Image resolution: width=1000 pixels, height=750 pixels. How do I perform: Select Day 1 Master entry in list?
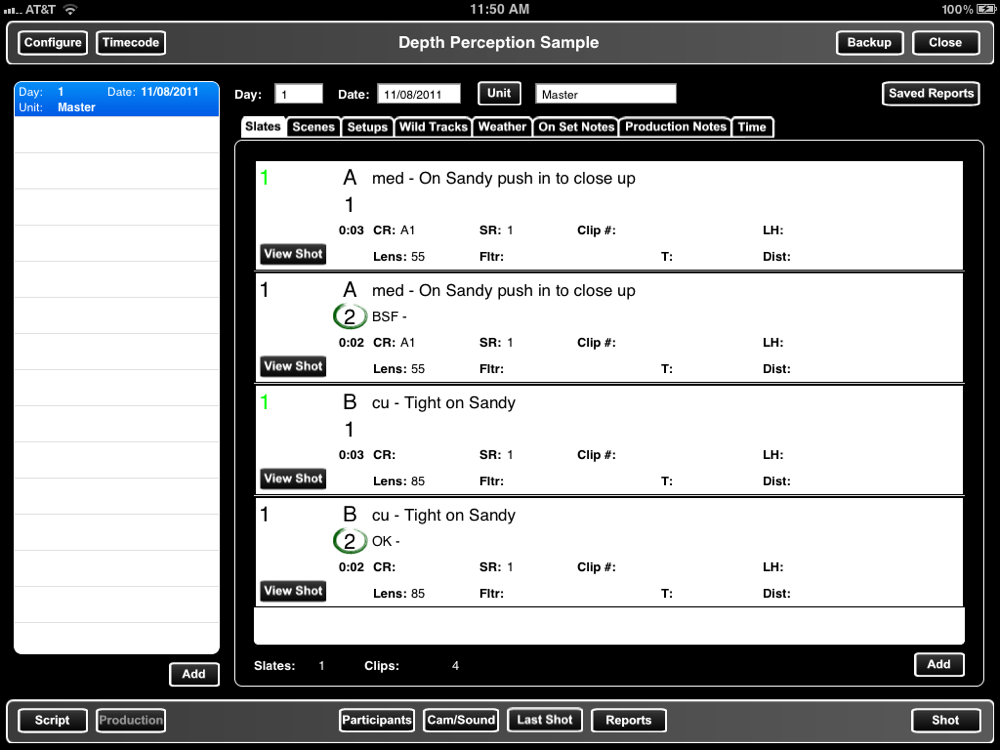[117, 99]
